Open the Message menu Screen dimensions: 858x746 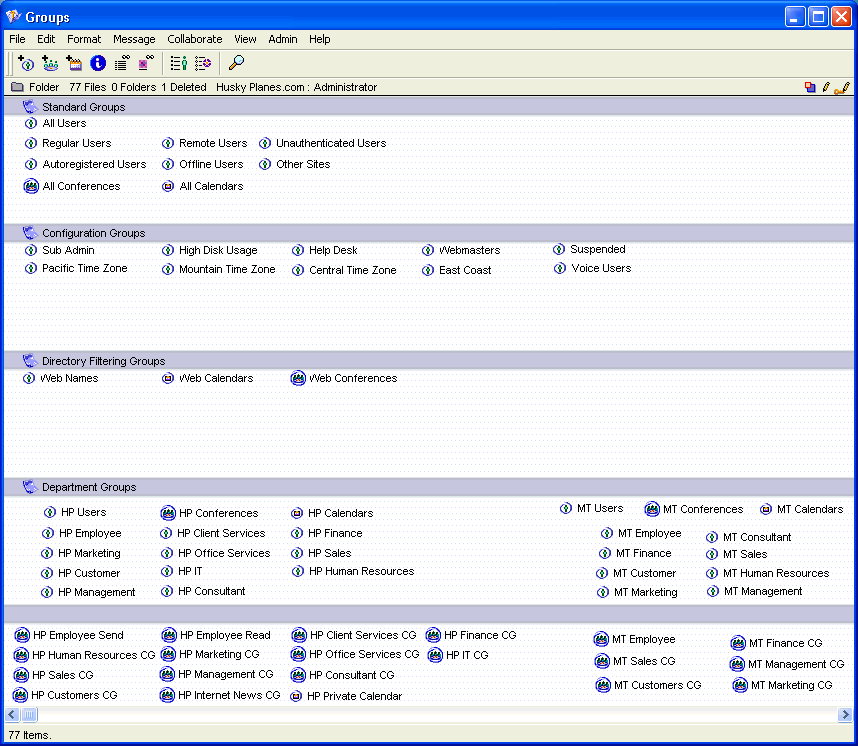click(134, 39)
